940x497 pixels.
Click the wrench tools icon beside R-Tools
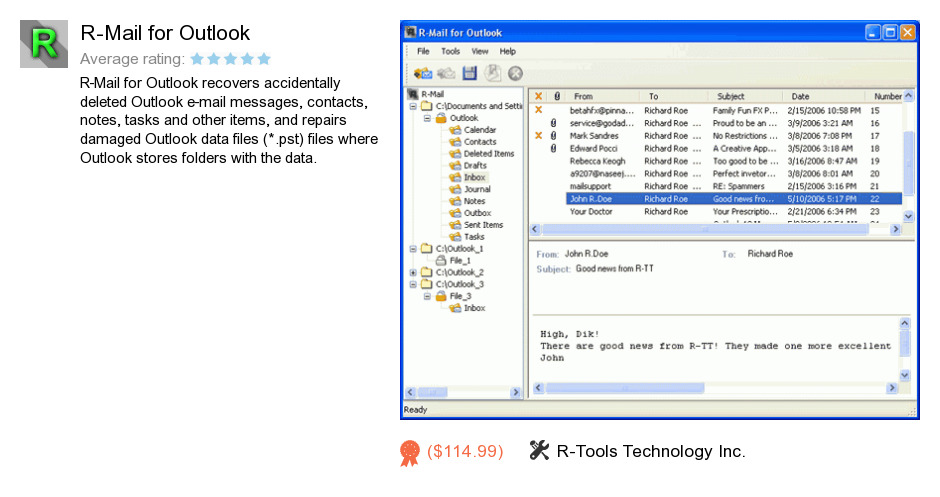pyautogui.click(x=539, y=450)
